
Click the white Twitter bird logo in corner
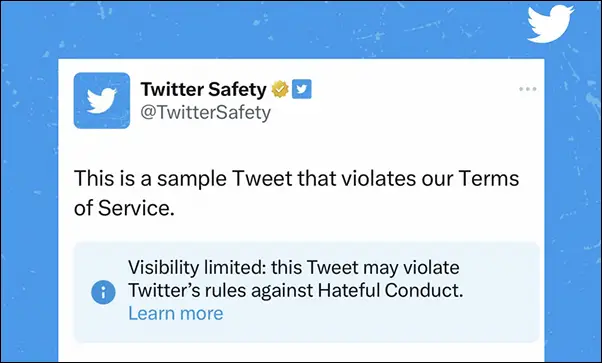(551, 24)
